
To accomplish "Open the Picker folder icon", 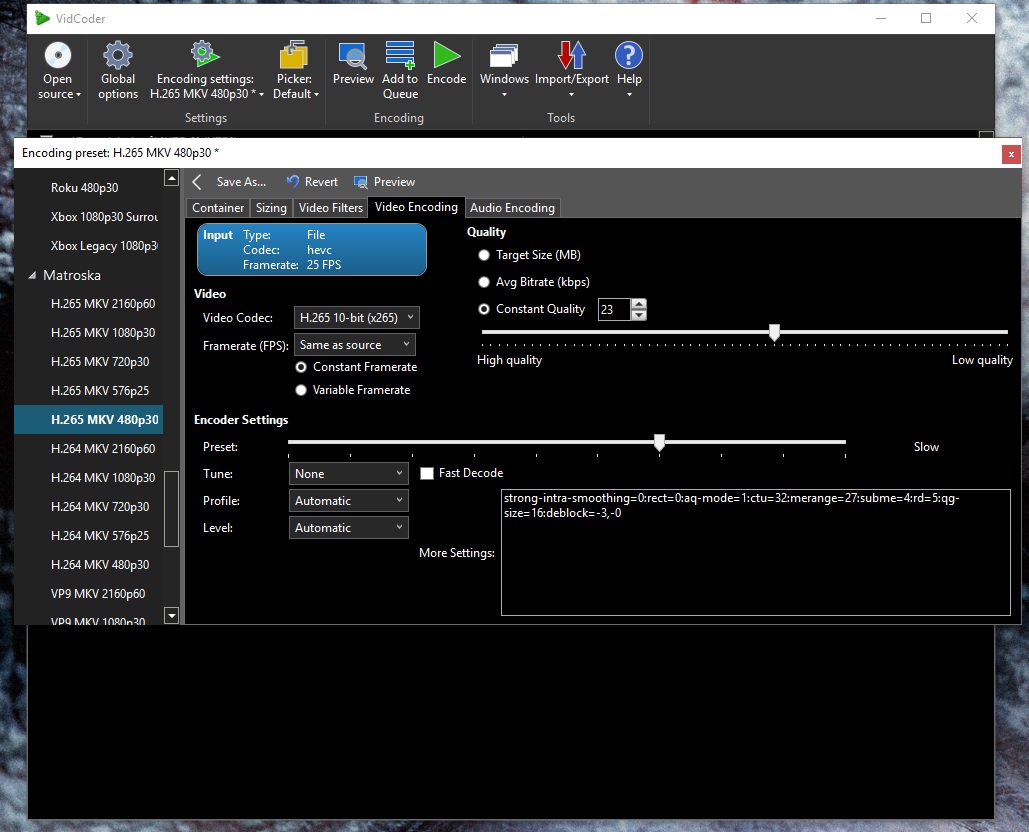I will [x=294, y=55].
